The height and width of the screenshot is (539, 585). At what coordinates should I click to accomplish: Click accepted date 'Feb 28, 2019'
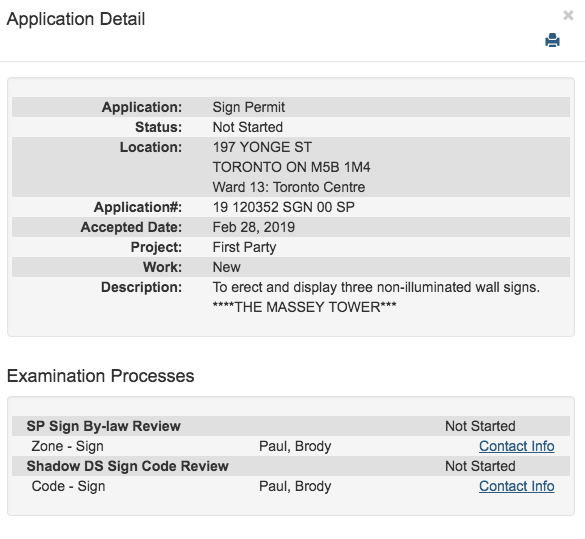click(254, 227)
